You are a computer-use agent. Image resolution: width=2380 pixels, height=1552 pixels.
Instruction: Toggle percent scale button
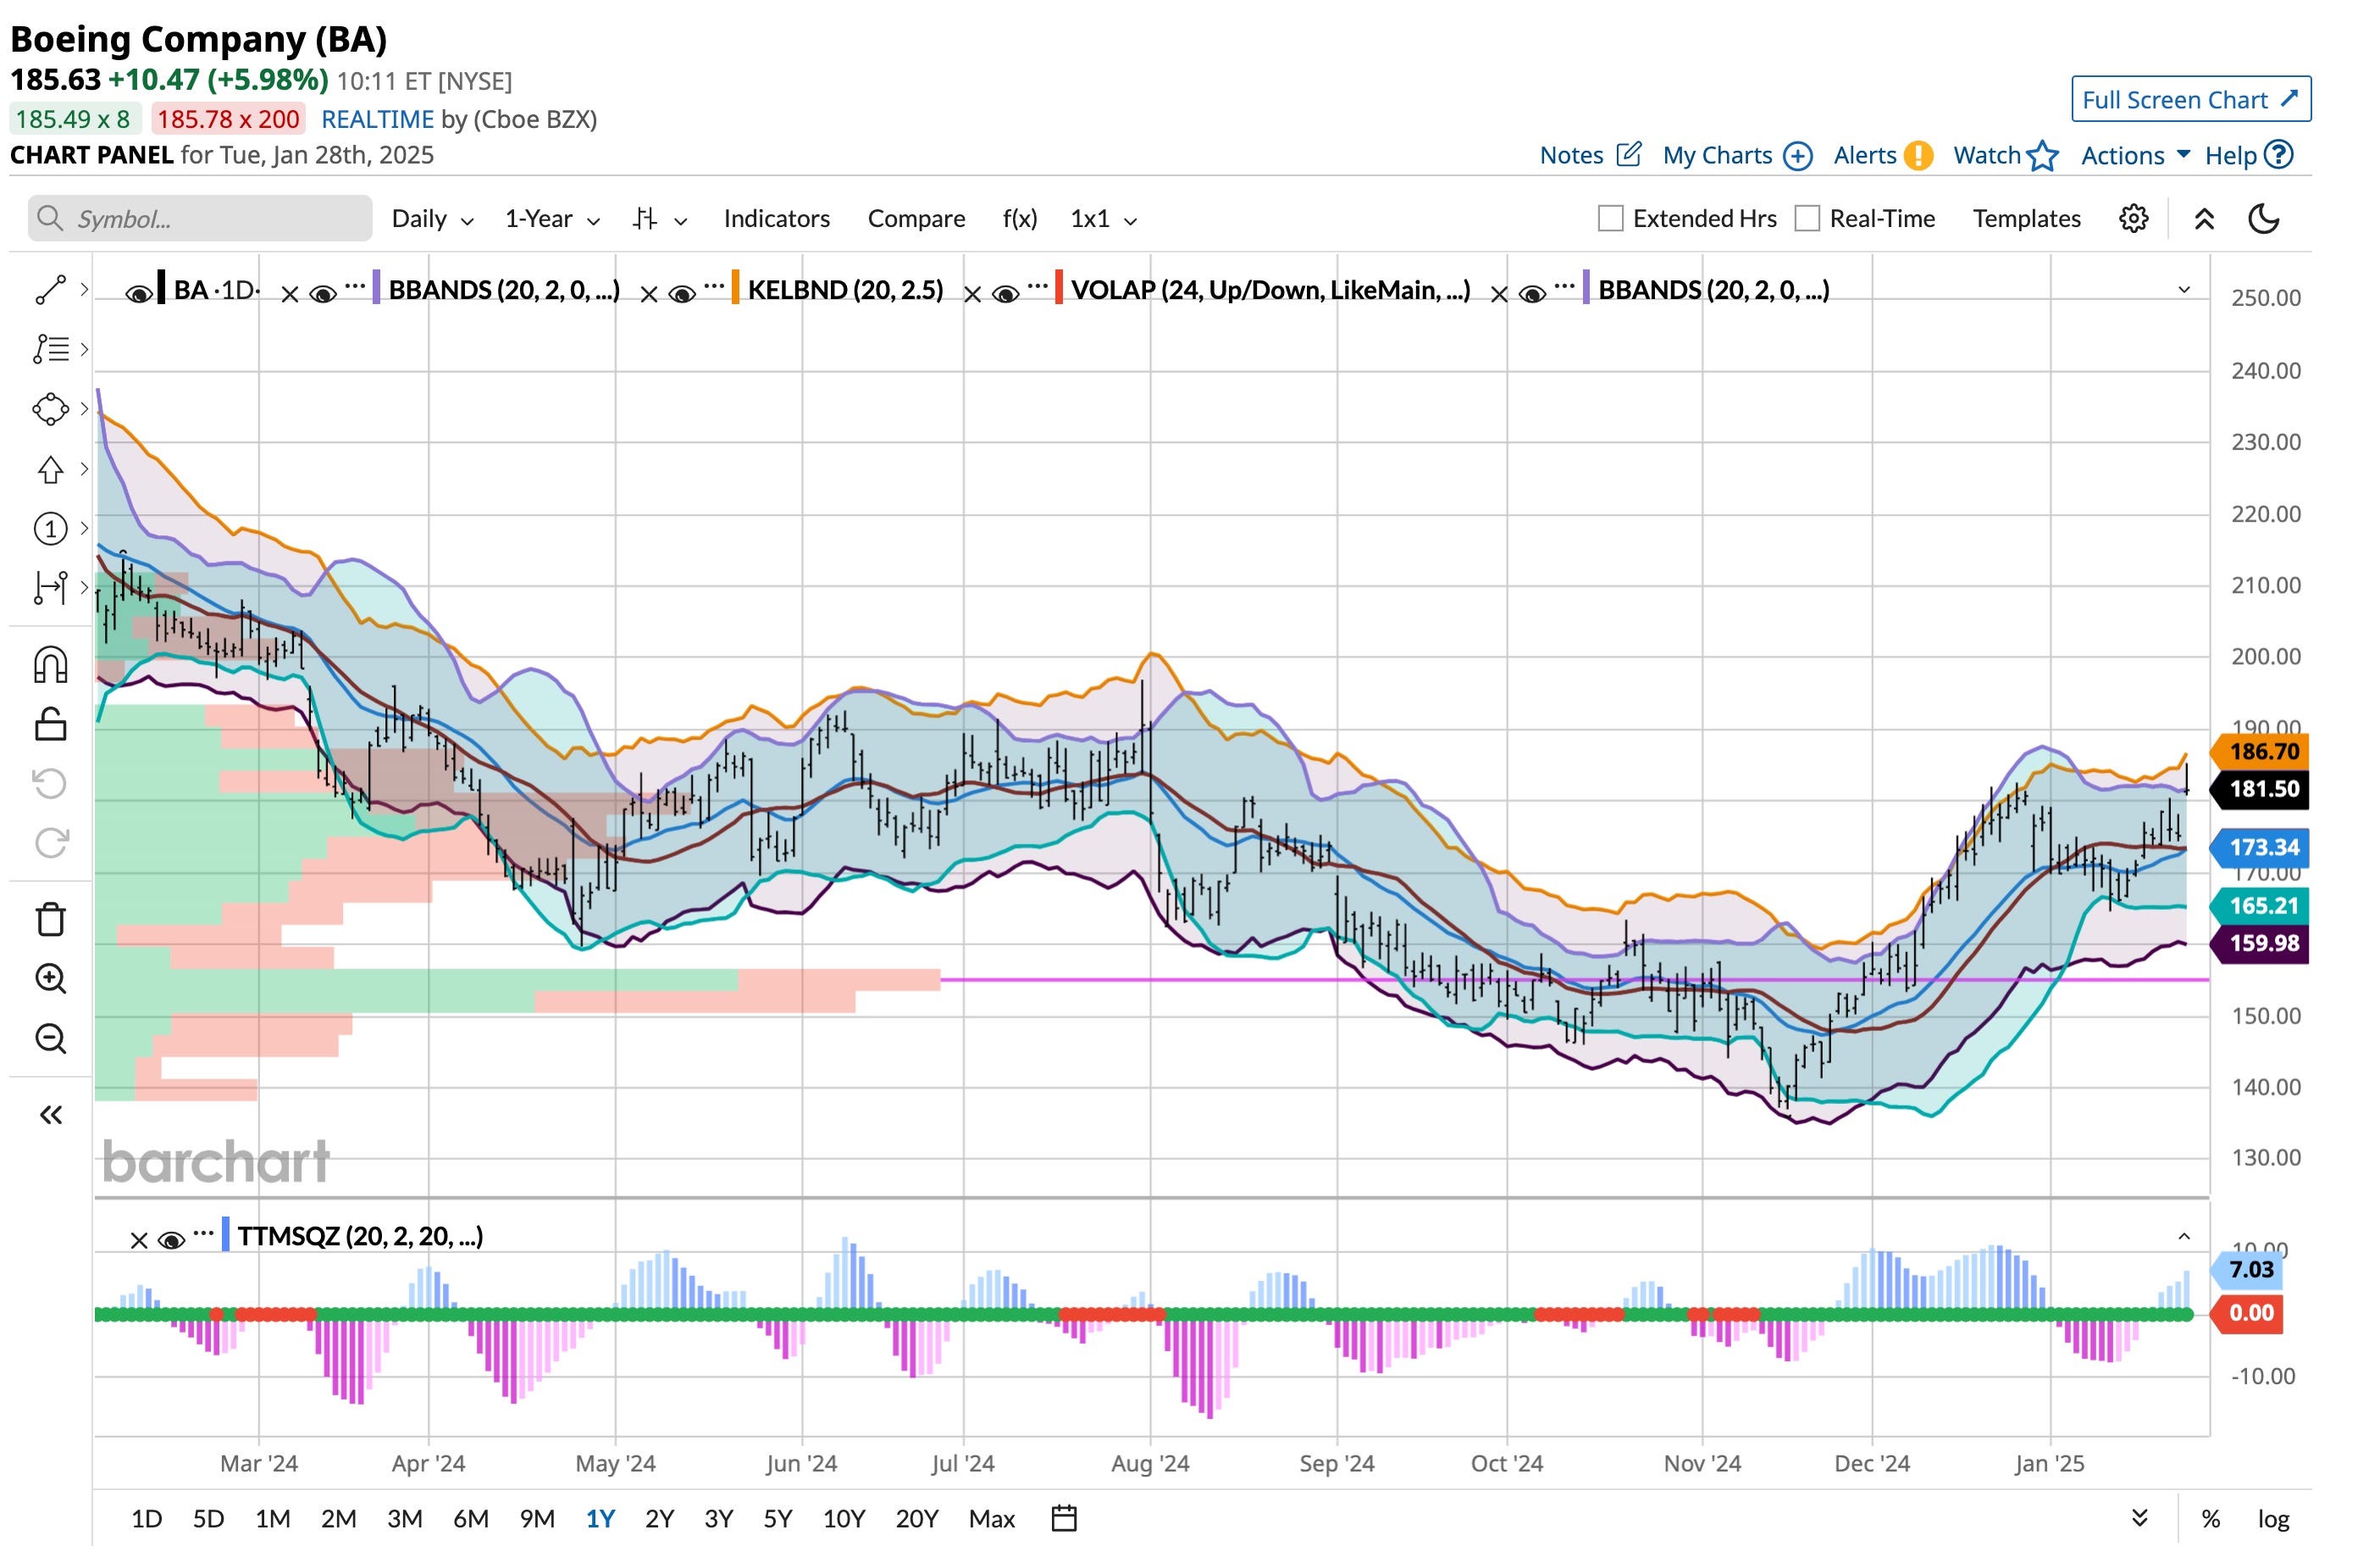click(x=2211, y=1519)
